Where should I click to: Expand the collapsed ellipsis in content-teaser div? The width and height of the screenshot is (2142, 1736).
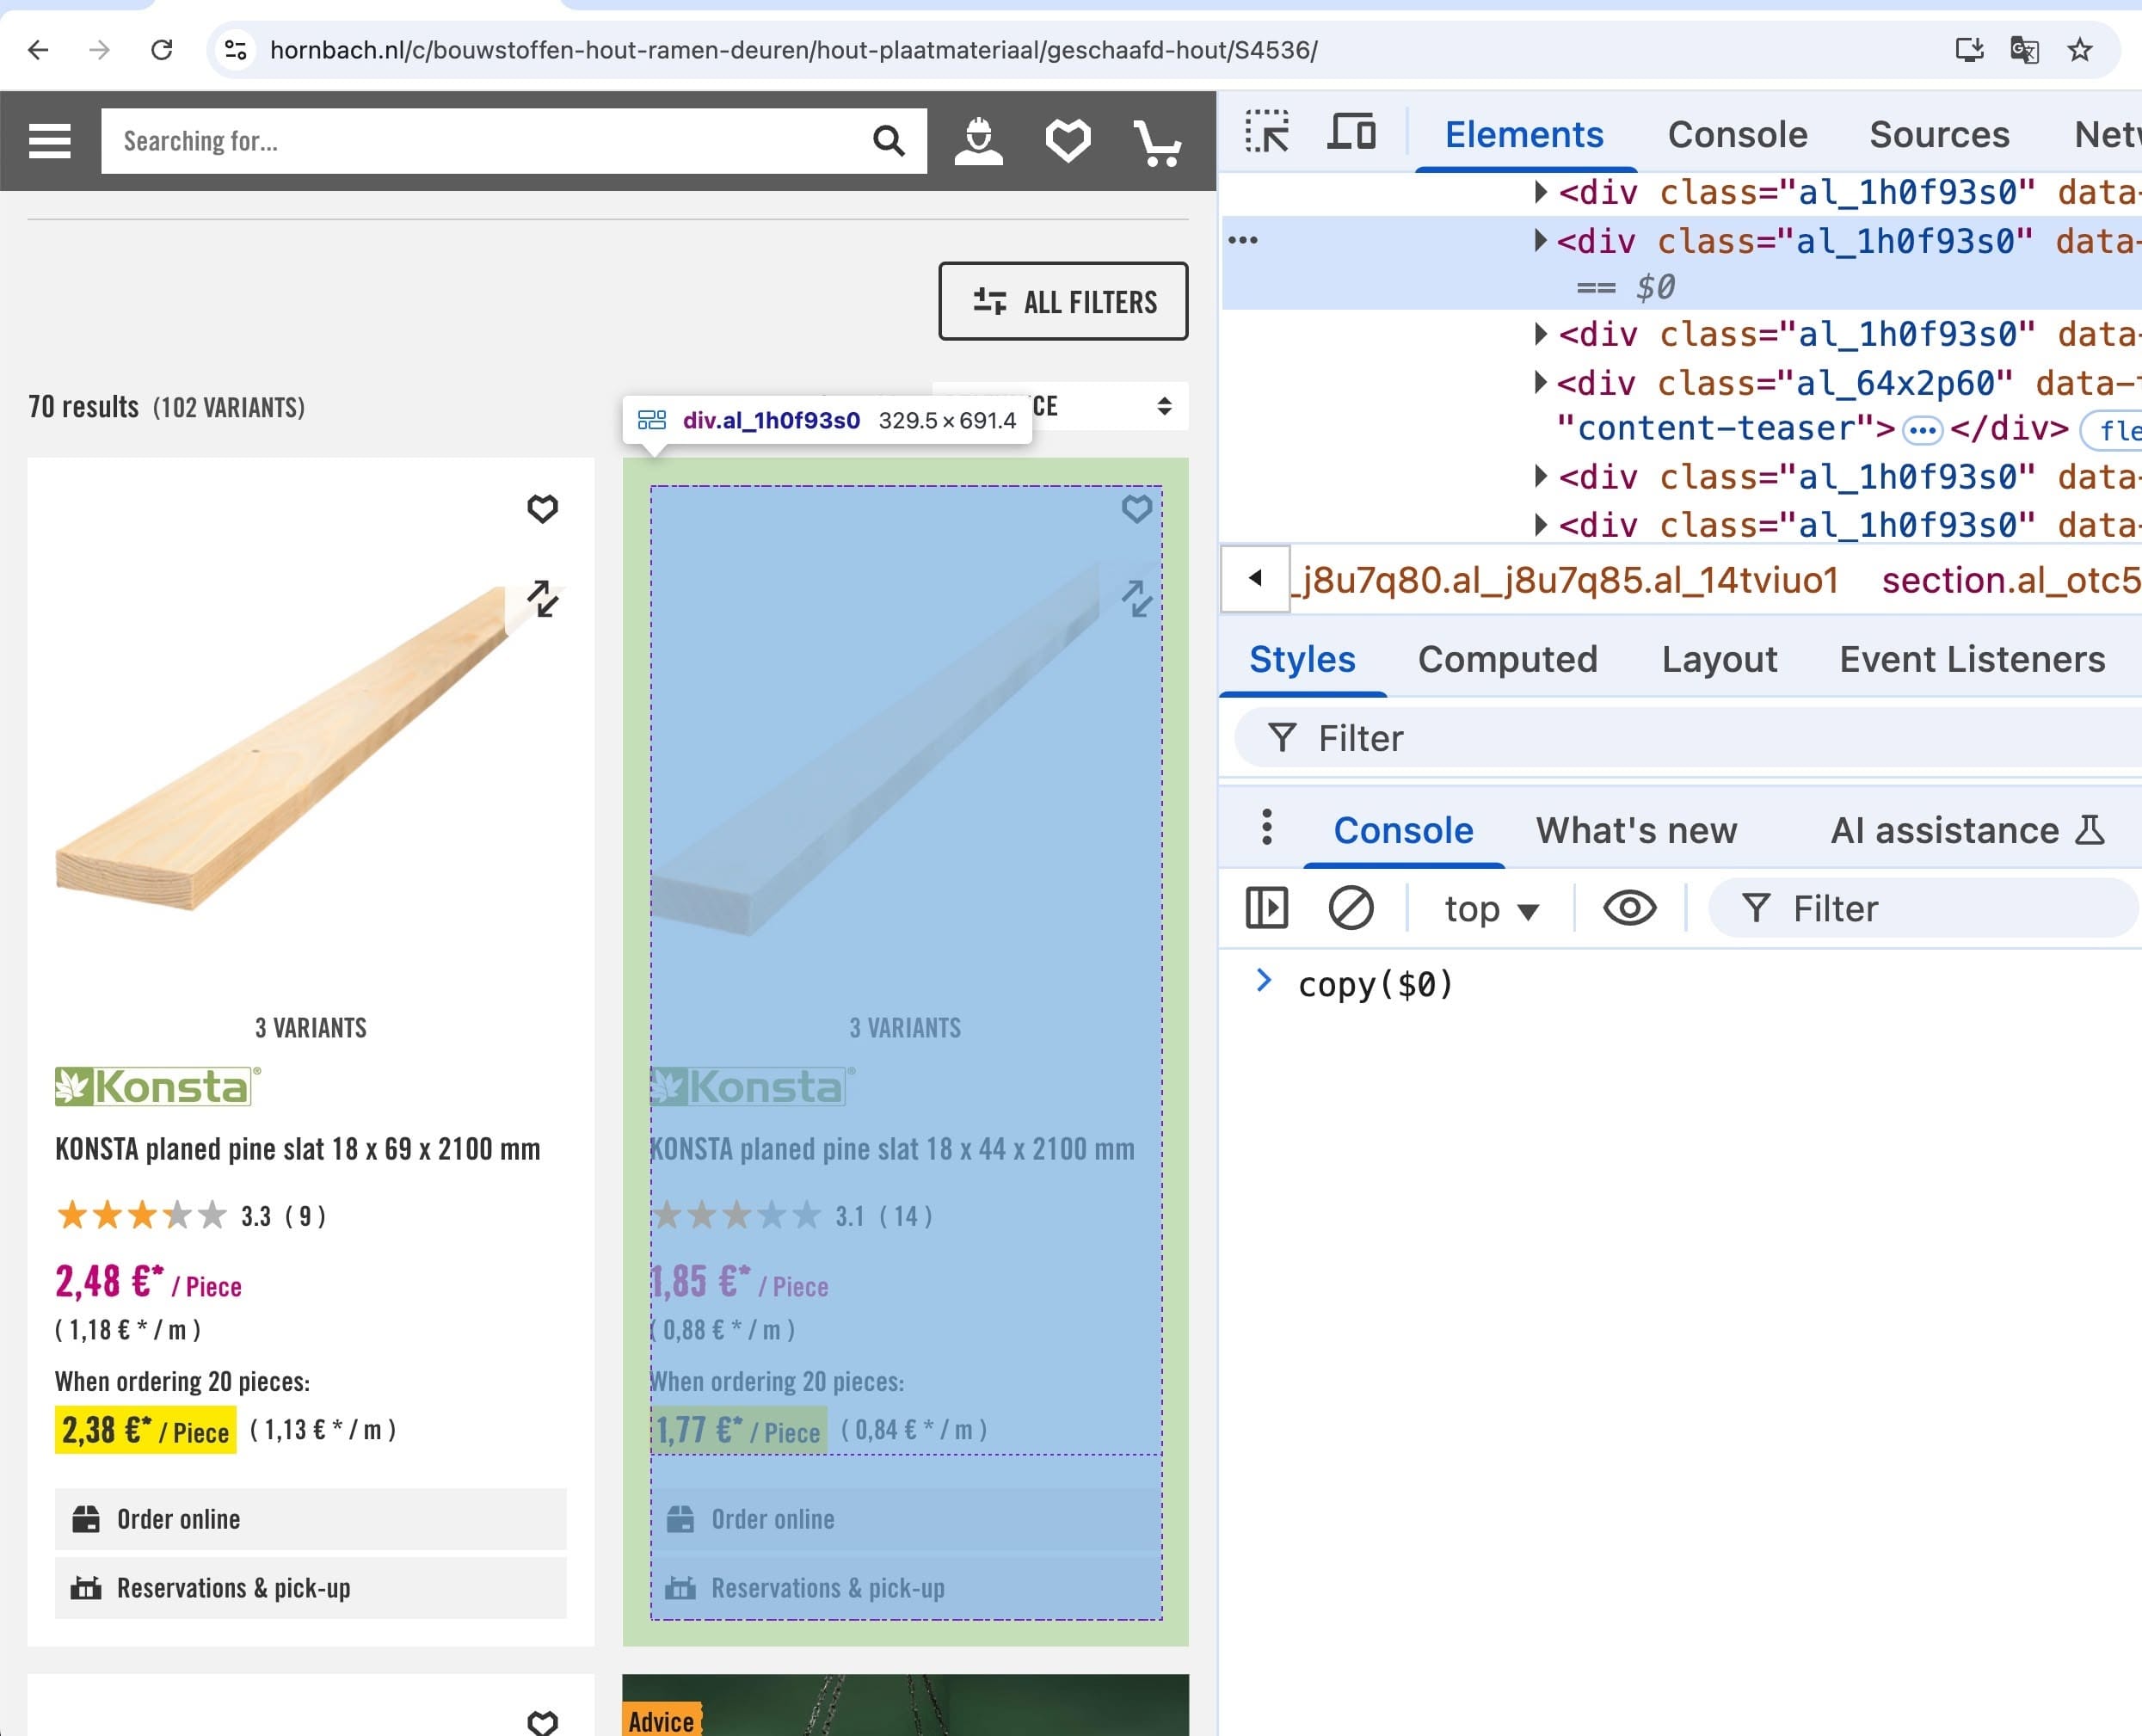(x=1922, y=430)
